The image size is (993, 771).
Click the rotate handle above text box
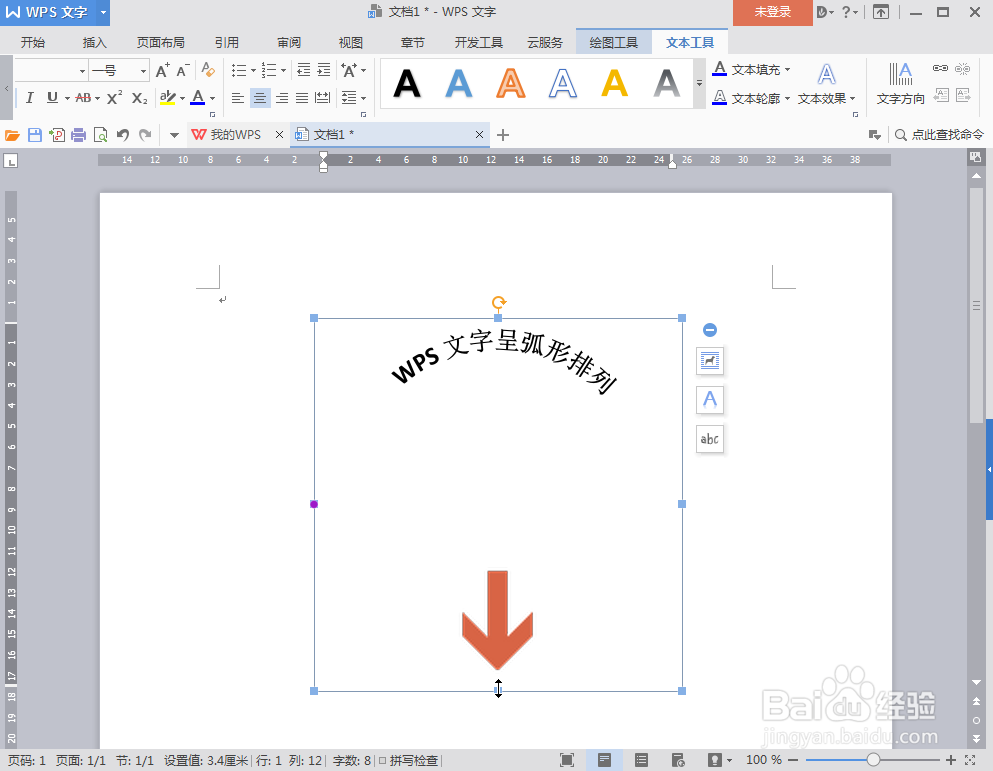click(498, 302)
